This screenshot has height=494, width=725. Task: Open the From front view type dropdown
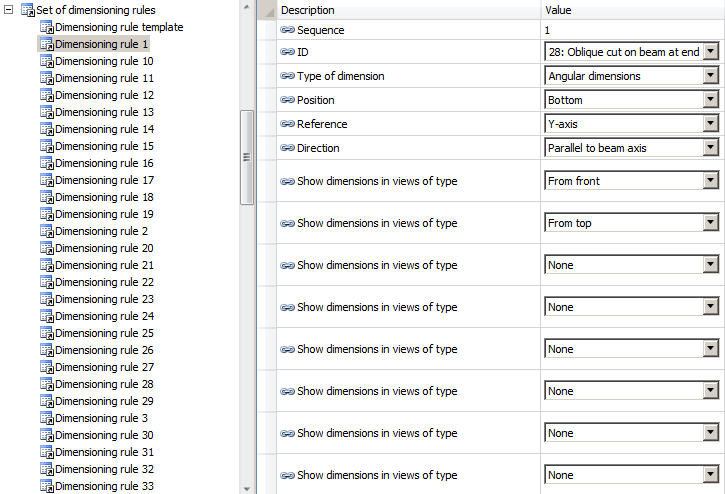point(711,181)
